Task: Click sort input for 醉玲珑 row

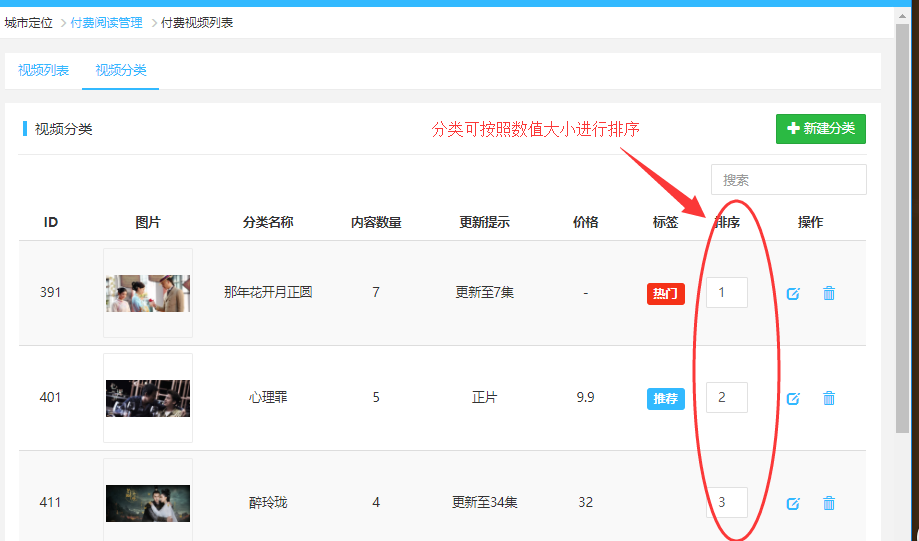Action: [726, 502]
